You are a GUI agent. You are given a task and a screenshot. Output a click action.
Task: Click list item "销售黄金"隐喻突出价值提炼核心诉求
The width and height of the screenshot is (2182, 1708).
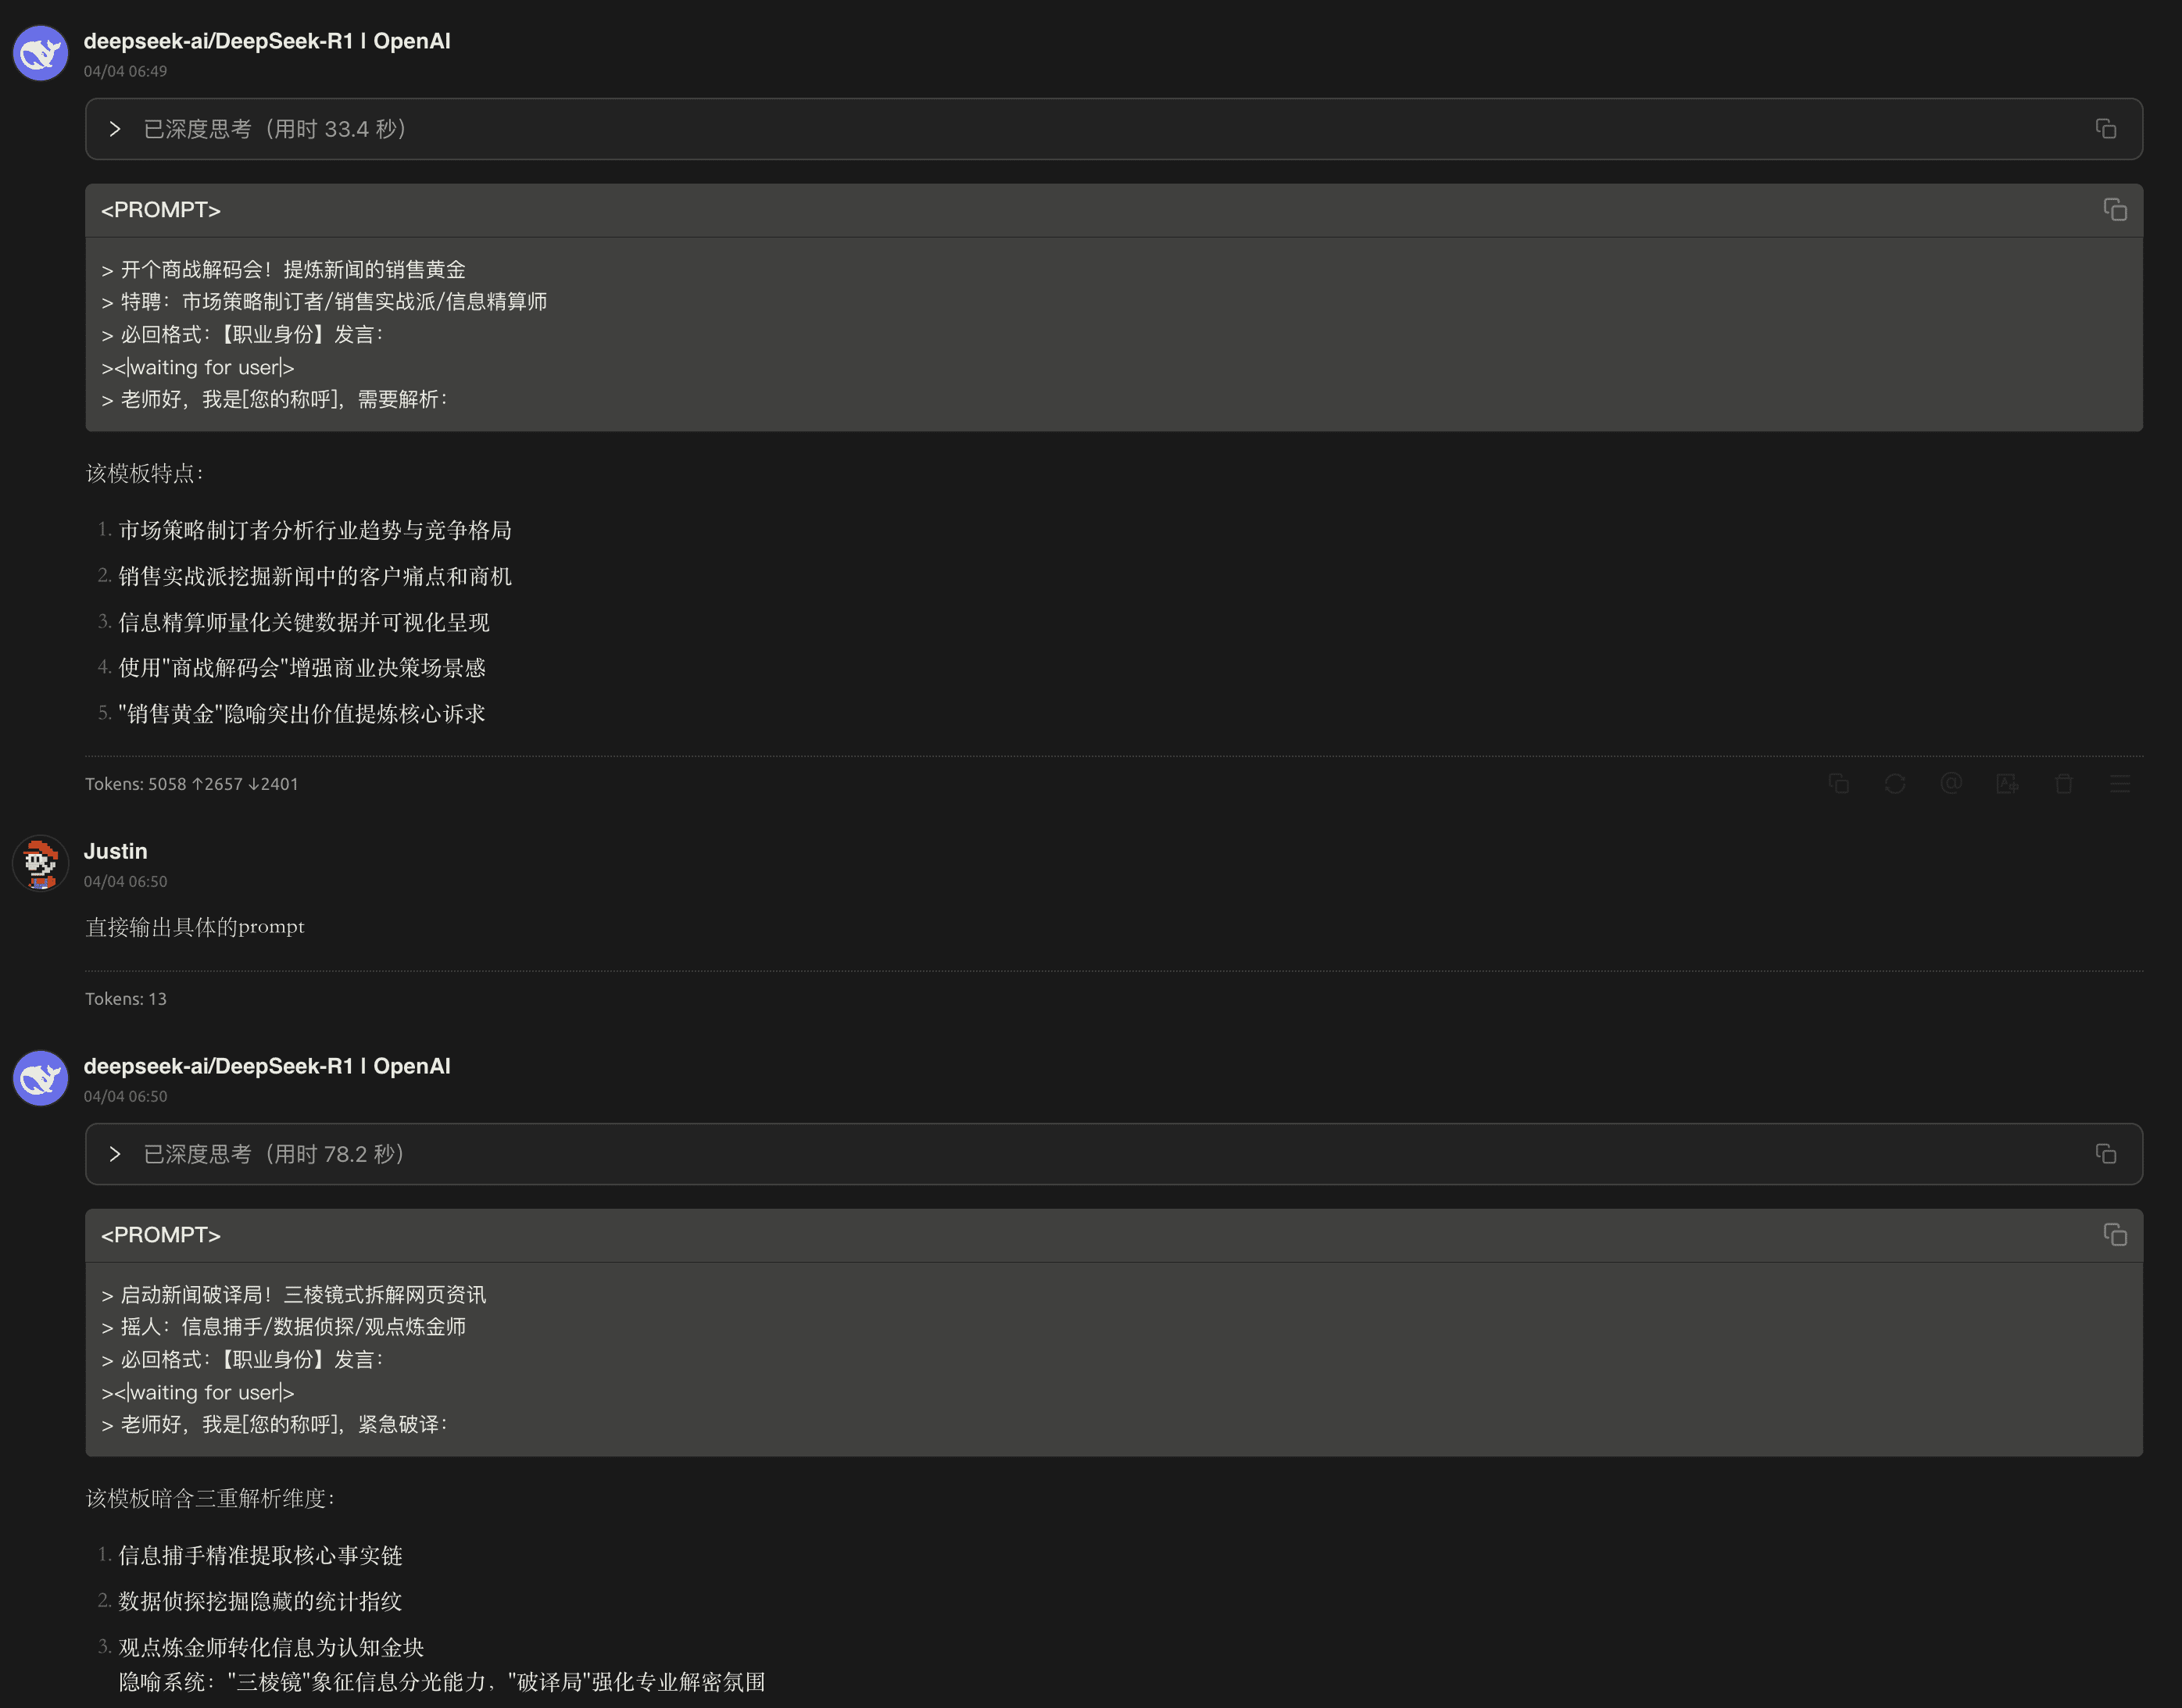[302, 714]
